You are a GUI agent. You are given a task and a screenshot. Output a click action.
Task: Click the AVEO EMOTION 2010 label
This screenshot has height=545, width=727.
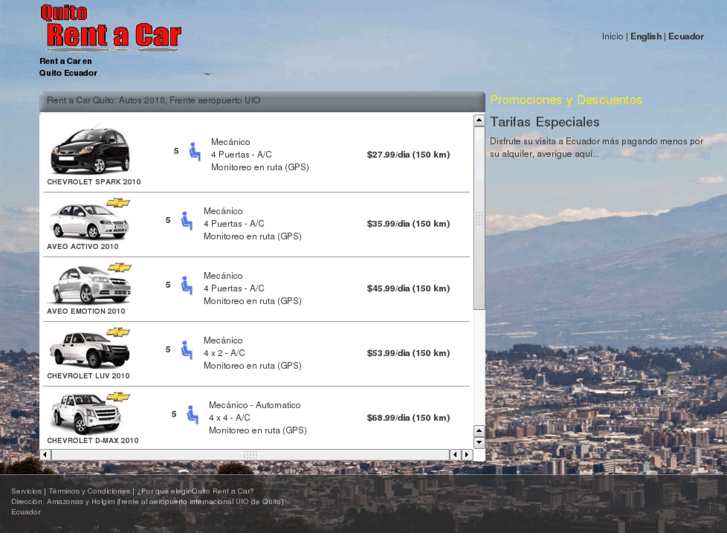[86, 311]
